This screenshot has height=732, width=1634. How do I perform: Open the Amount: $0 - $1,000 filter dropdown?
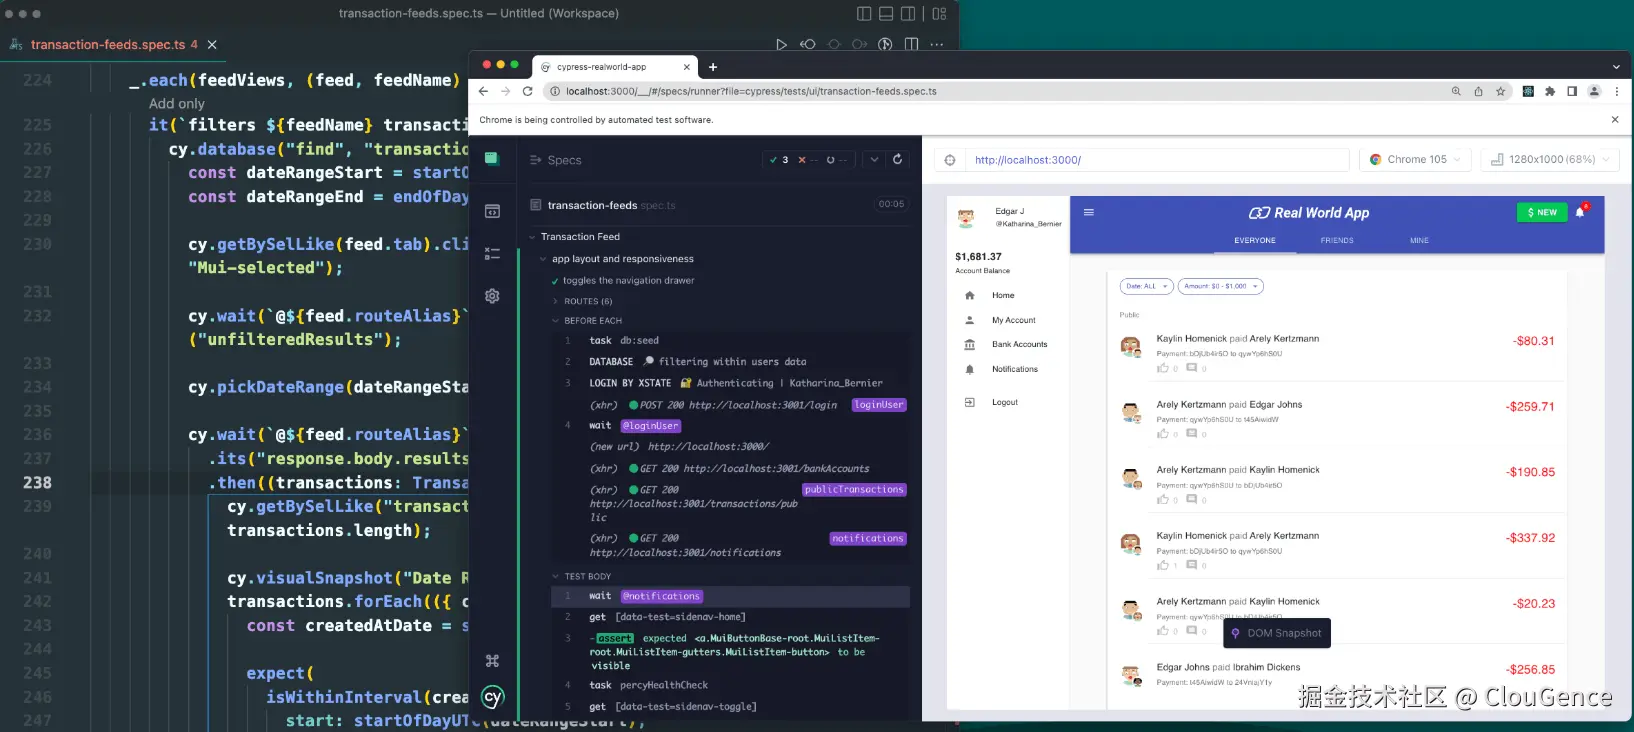click(1220, 287)
